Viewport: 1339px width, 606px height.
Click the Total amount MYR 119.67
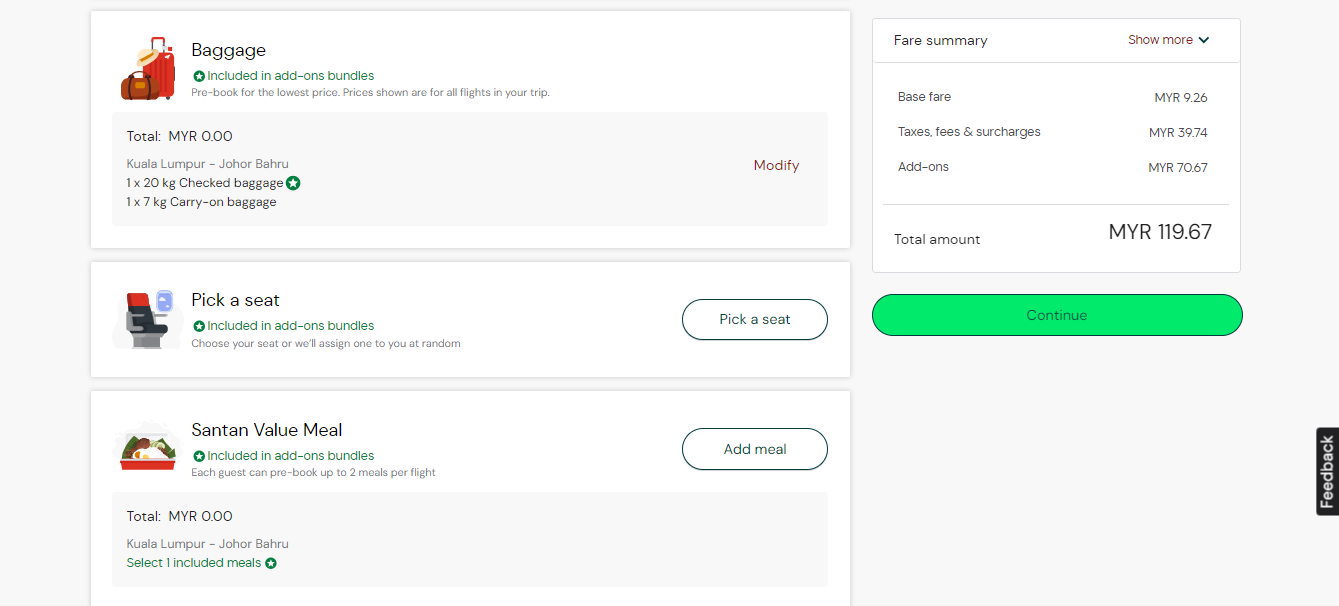[x=1160, y=233]
